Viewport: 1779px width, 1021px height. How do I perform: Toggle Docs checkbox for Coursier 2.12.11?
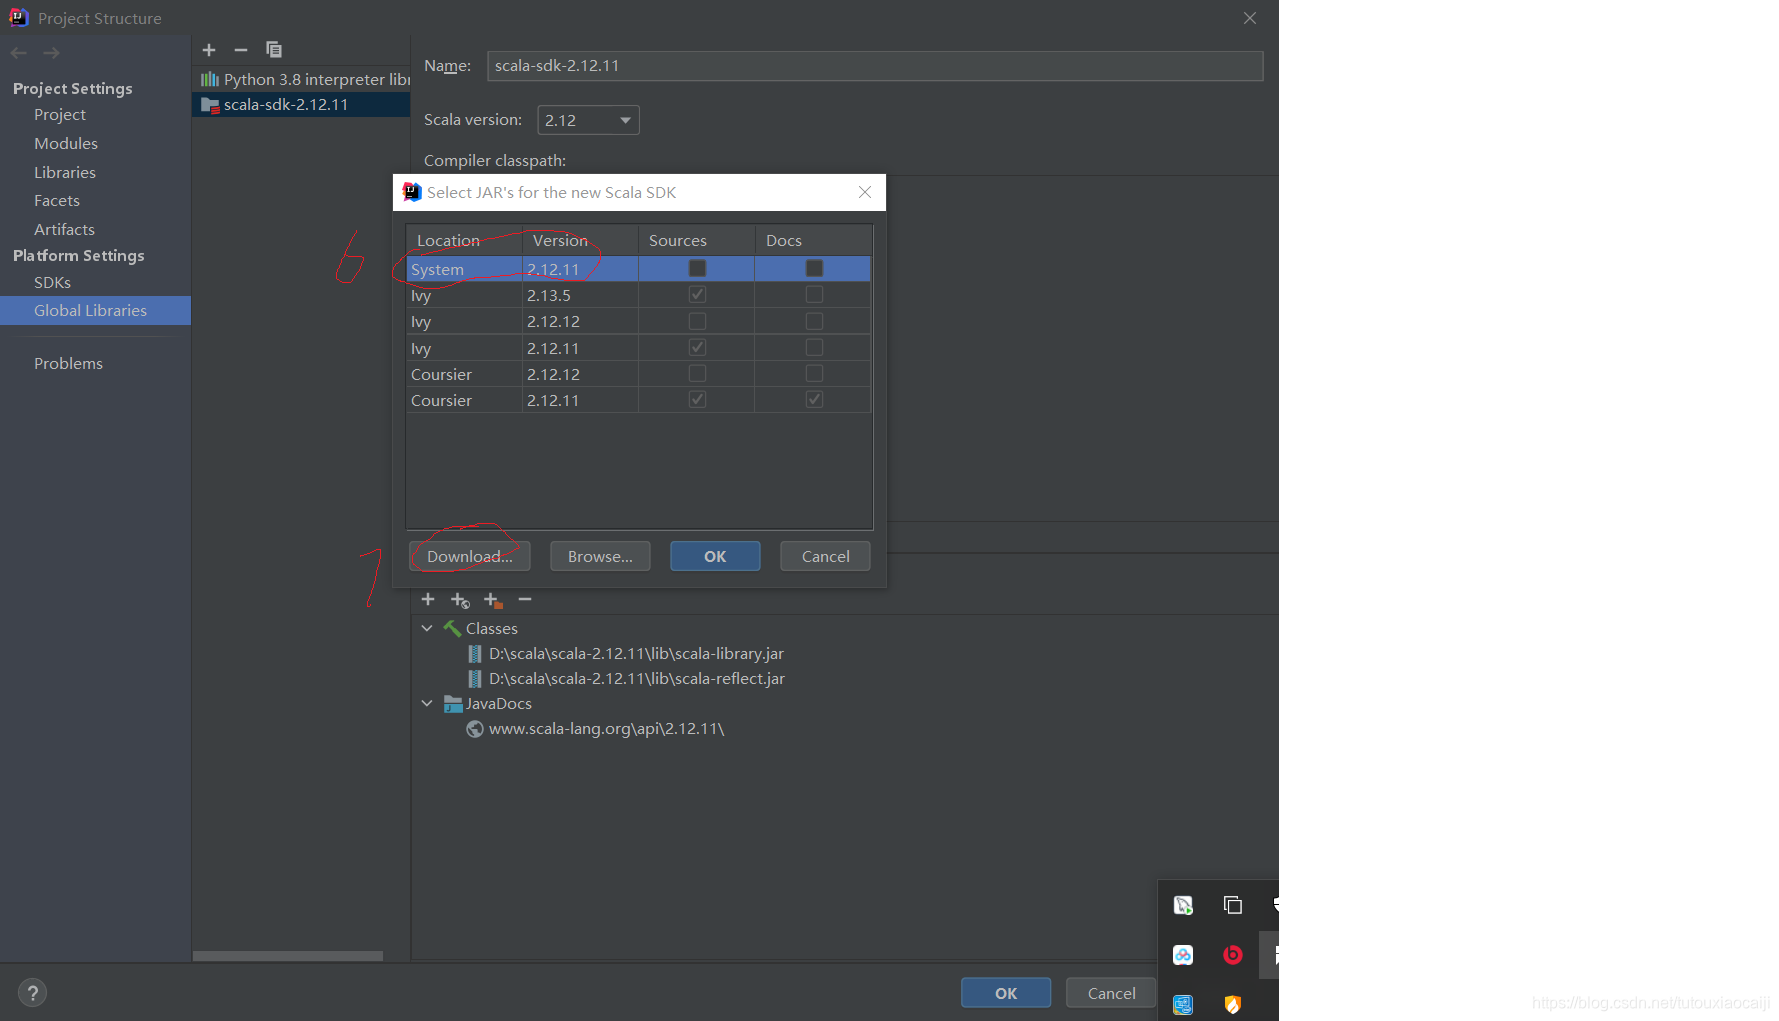[814, 399]
